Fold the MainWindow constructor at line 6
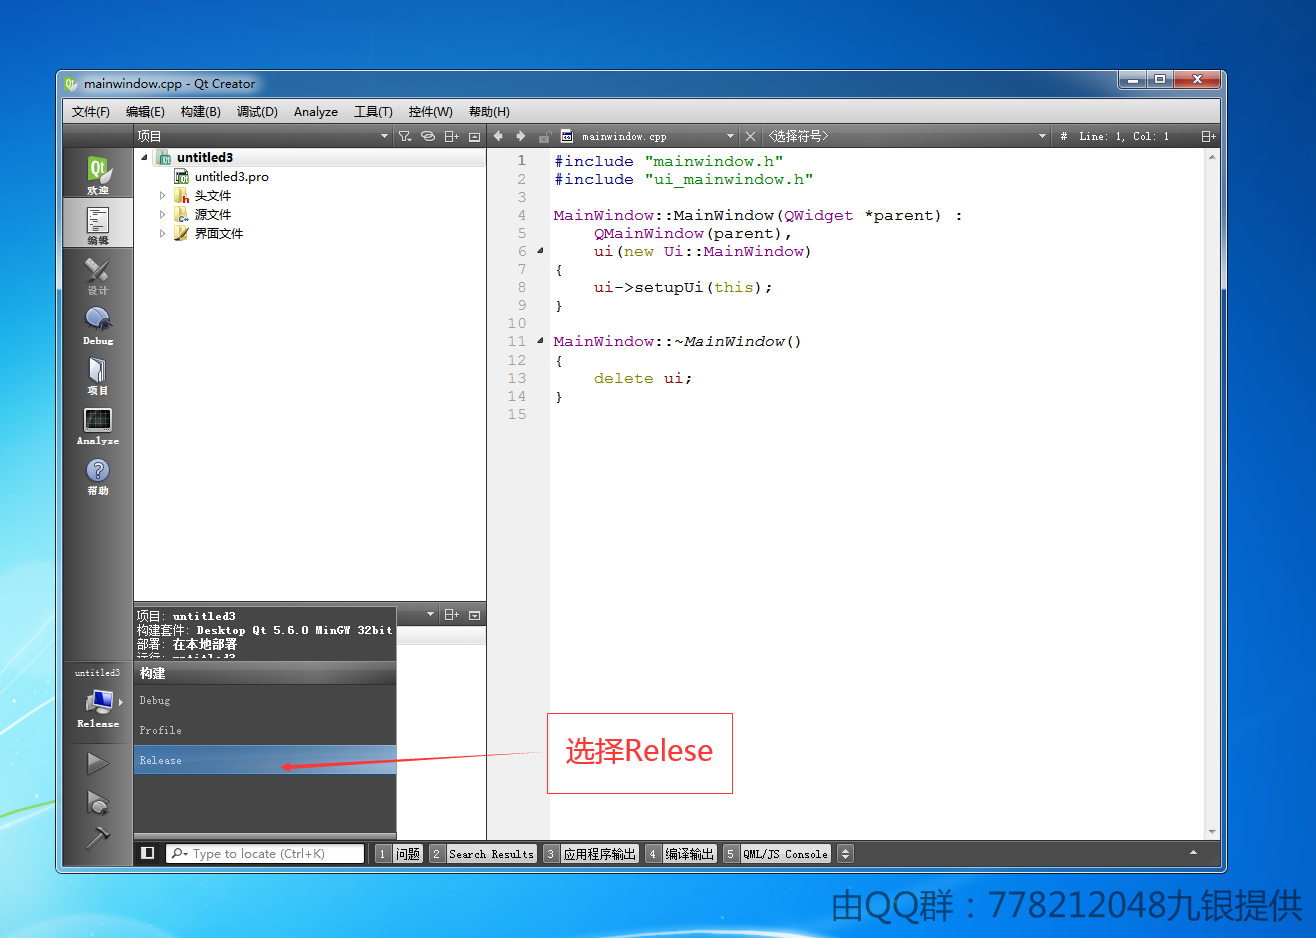The width and height of the screenshot is (1316, 938). coord(540,251)
